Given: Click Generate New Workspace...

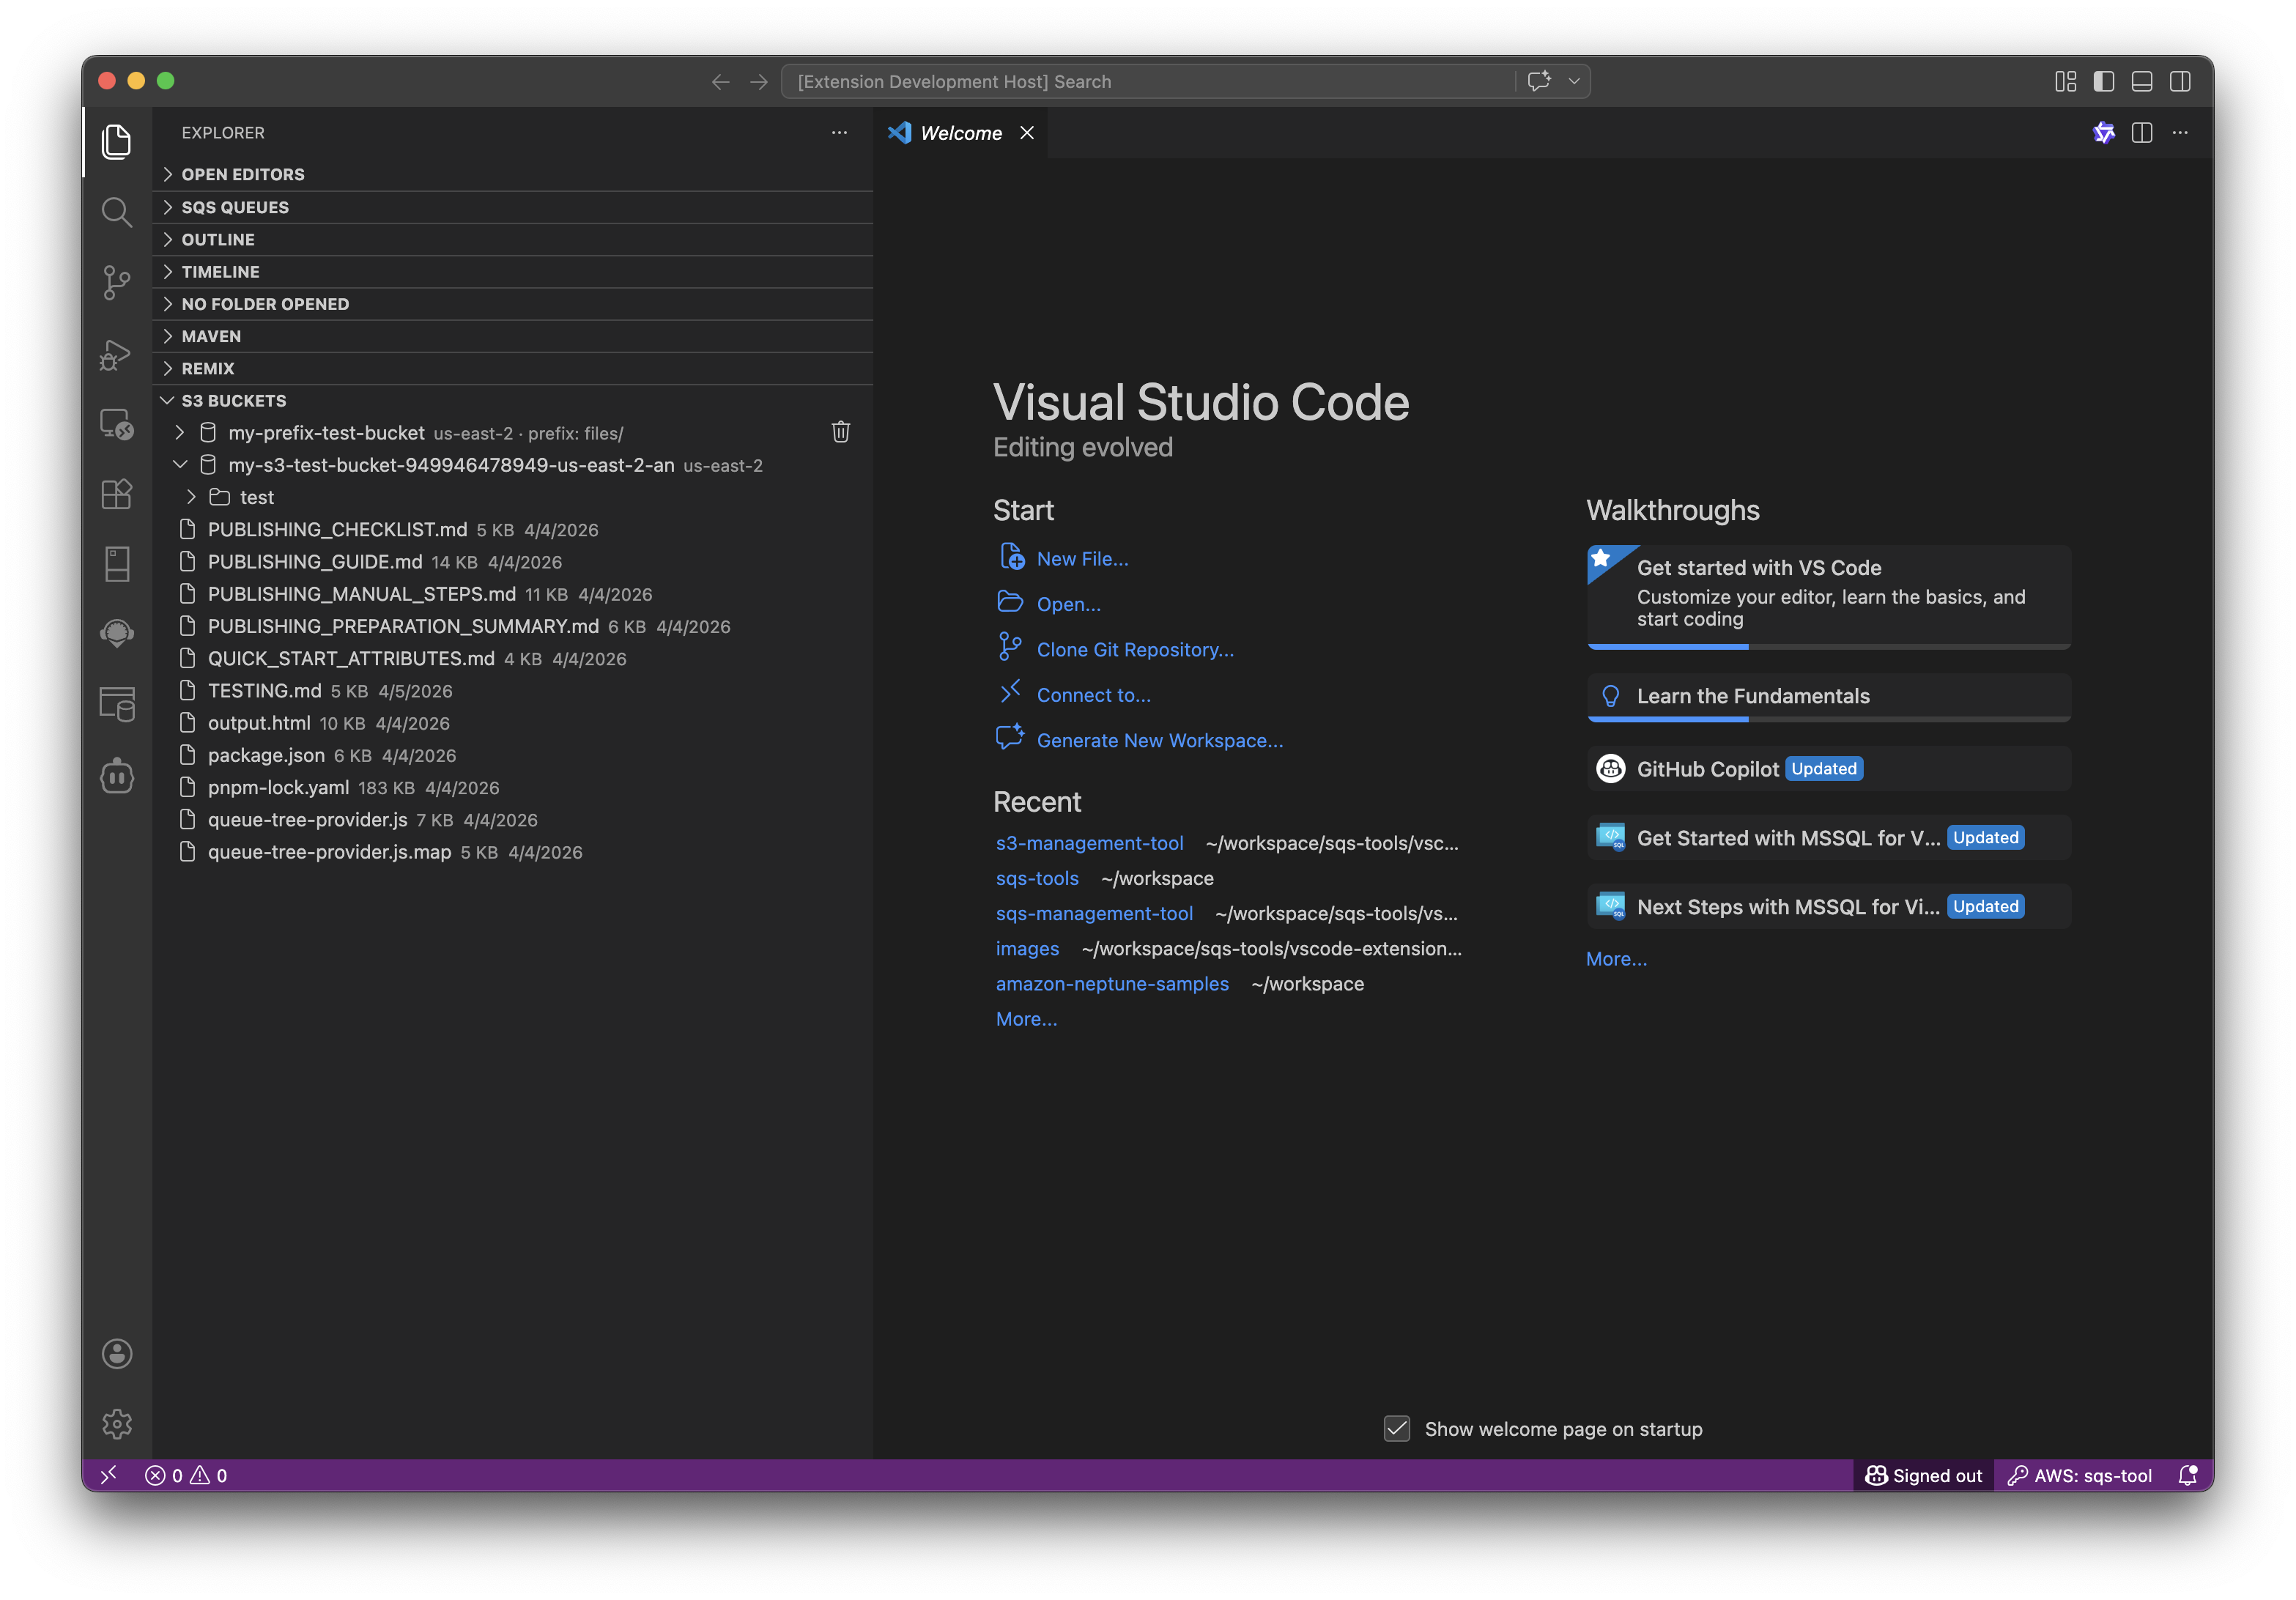Looking at the screenshot, I should pyautogui.click(x=1160, y=740).
